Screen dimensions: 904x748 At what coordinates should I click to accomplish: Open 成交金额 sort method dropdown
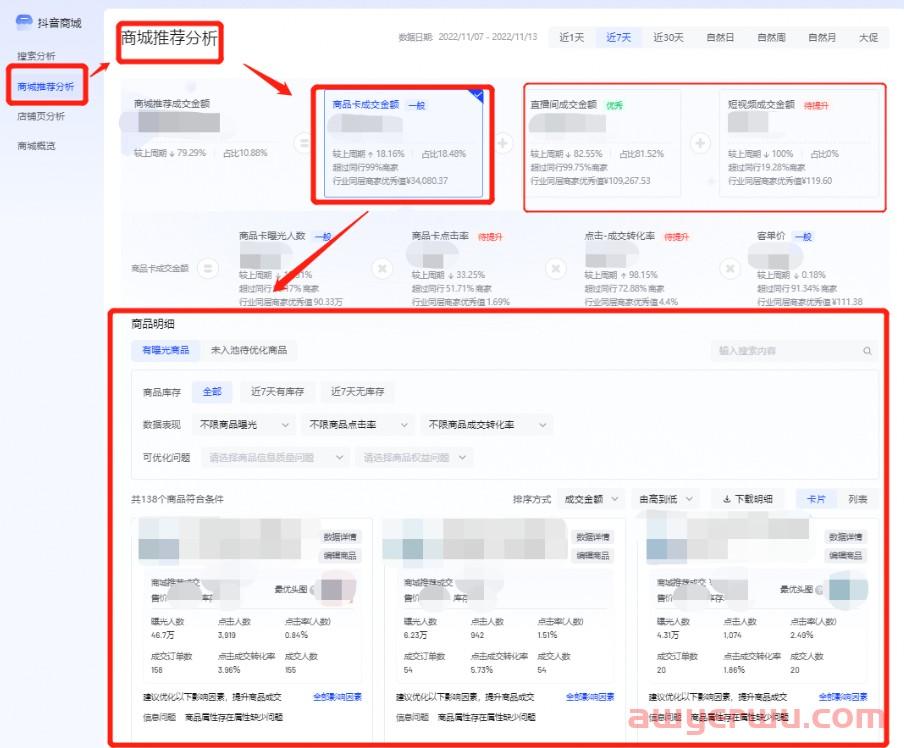(x=591, y=499)
